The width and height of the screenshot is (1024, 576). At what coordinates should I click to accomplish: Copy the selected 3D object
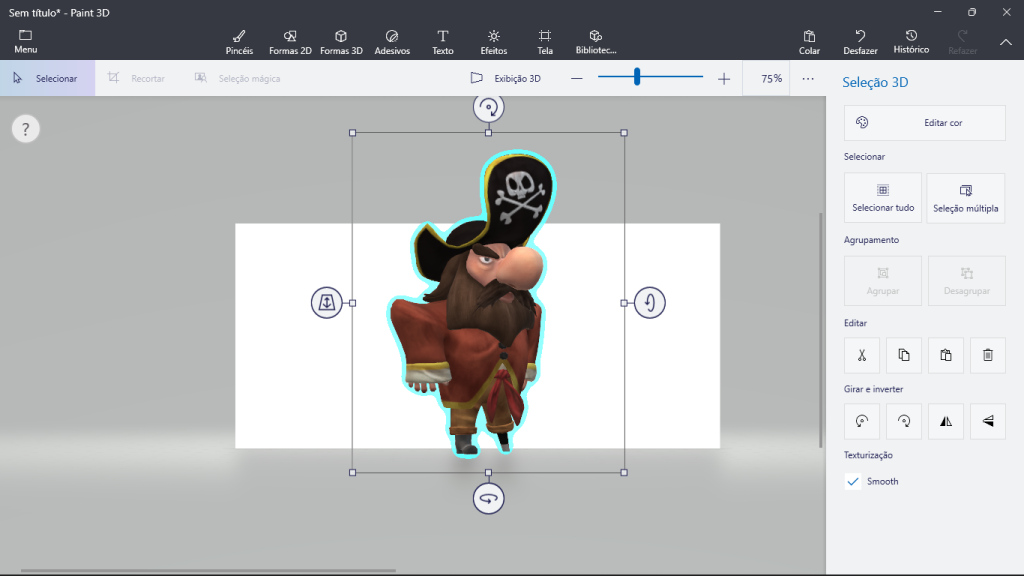click(x=904, y=355)
